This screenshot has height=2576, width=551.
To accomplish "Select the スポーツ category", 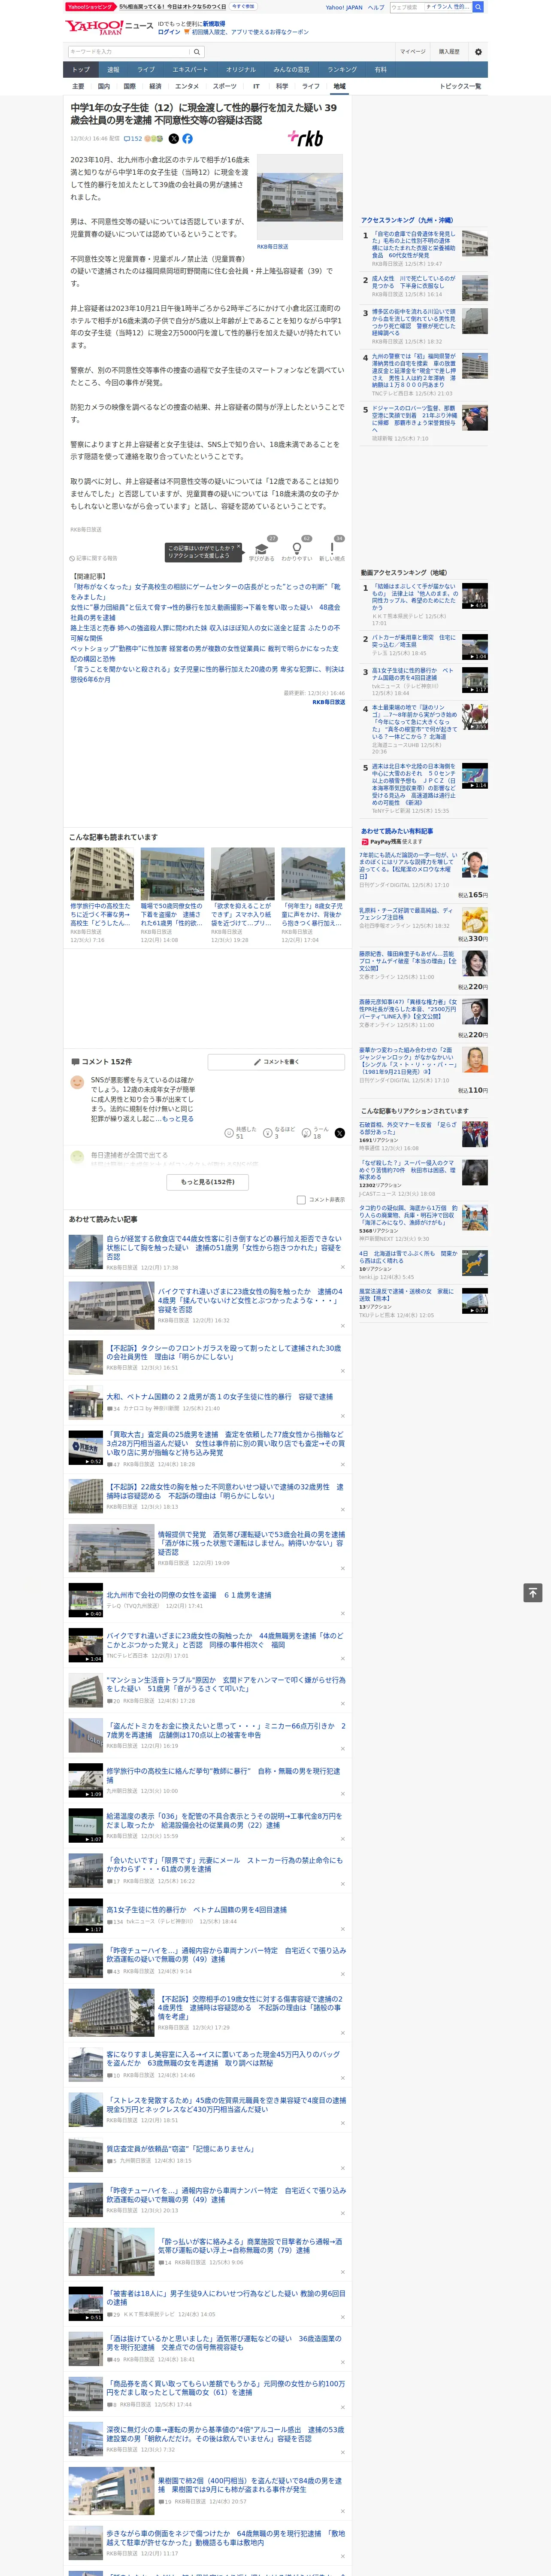I will (225, 86).
